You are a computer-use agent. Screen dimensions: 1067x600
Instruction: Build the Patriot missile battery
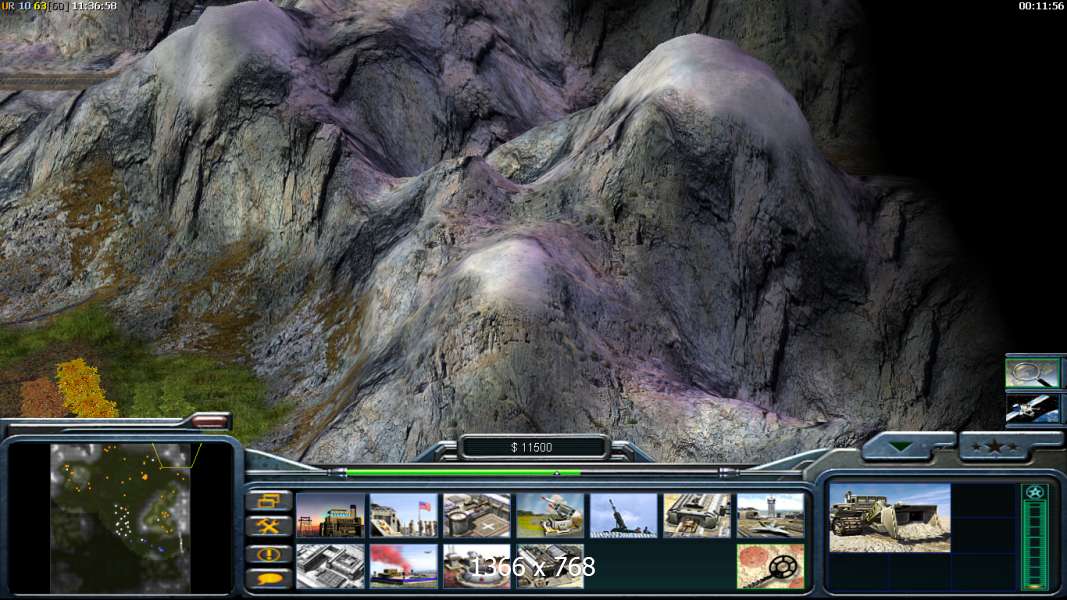tap(551, 516)
